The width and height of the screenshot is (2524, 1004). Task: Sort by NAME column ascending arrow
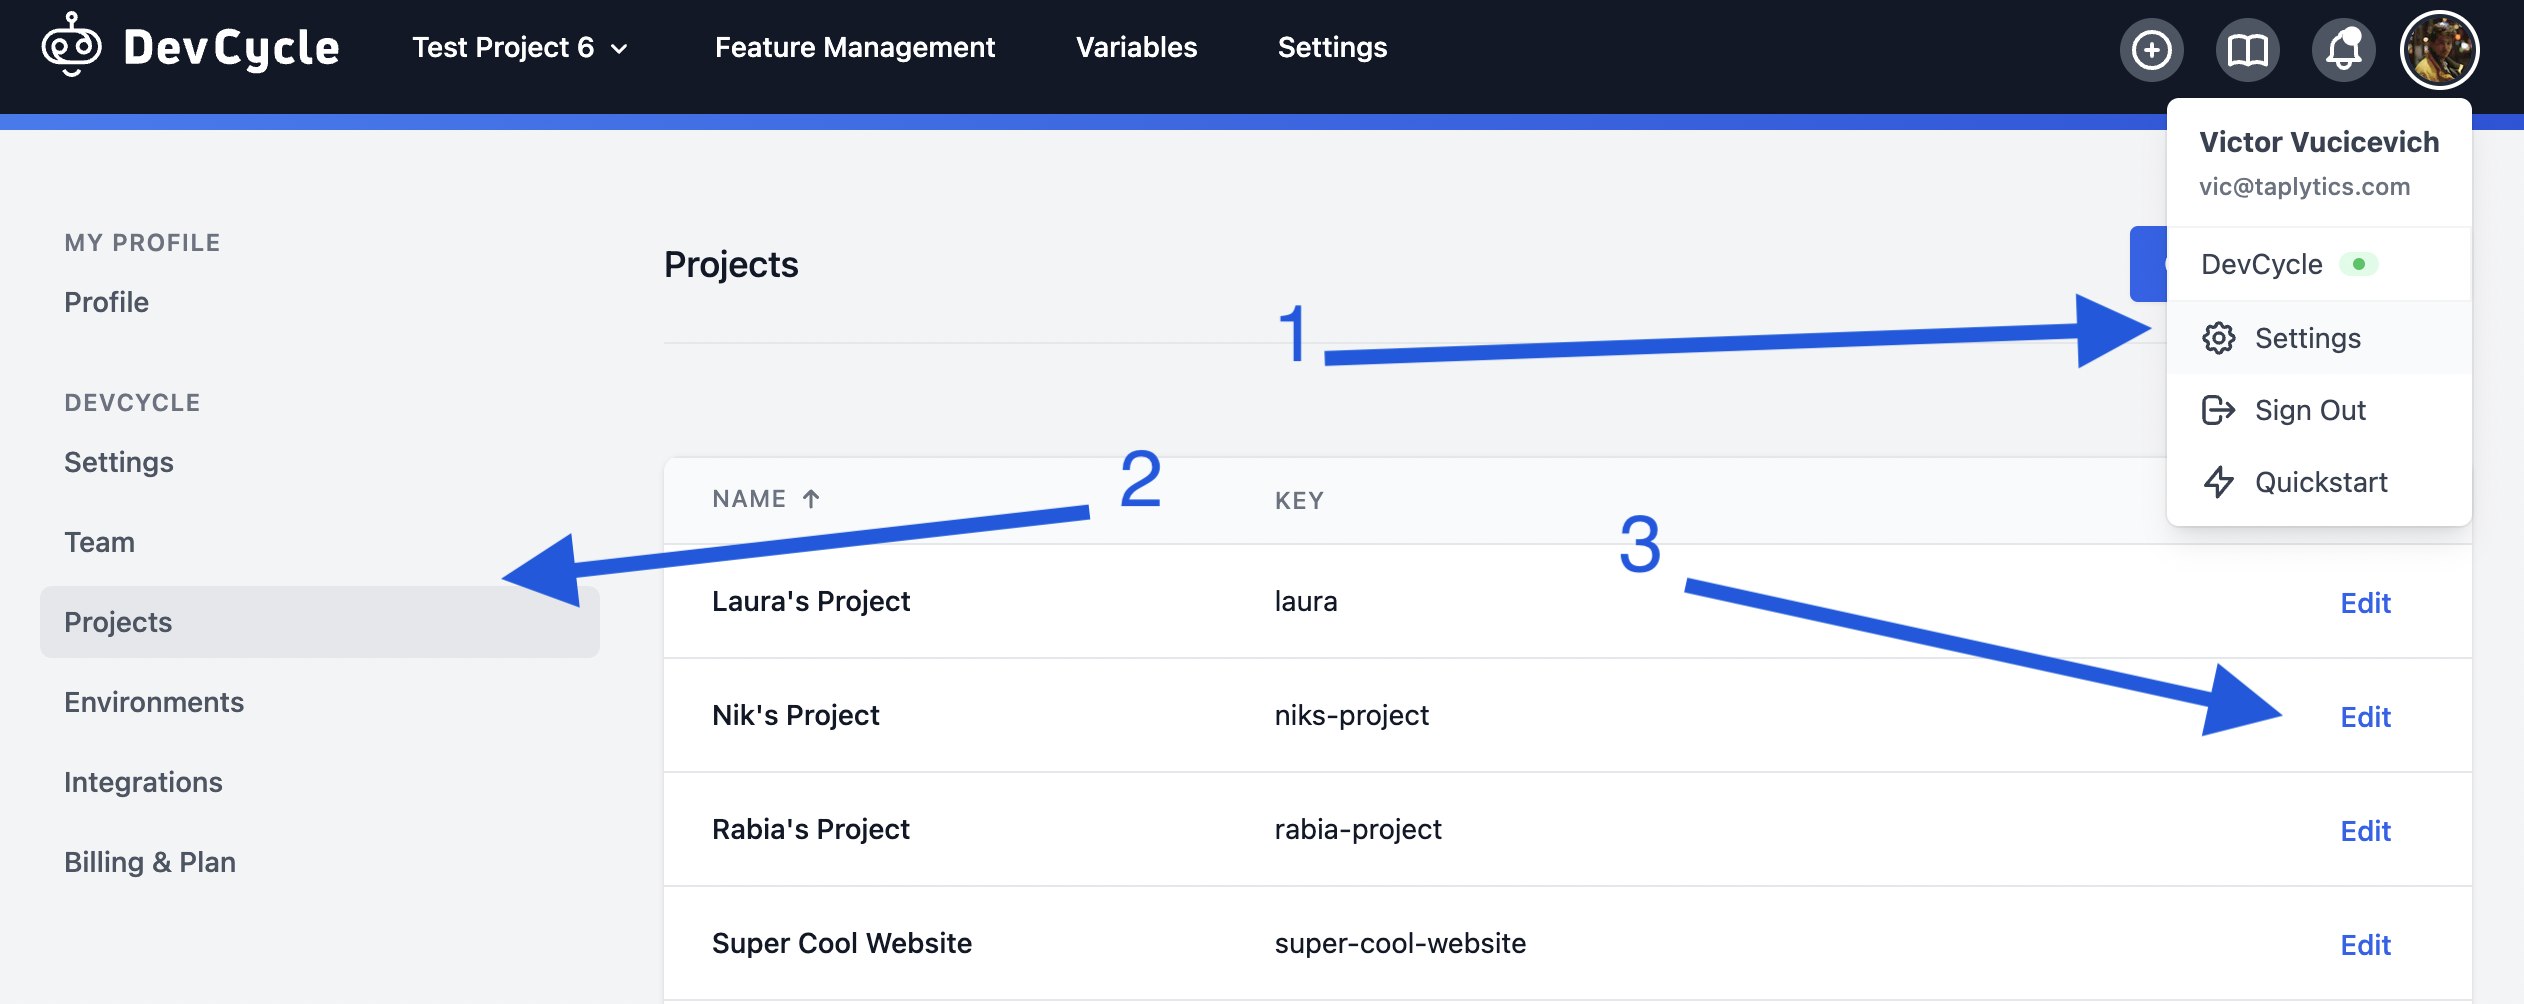click(x=811, y=498)
